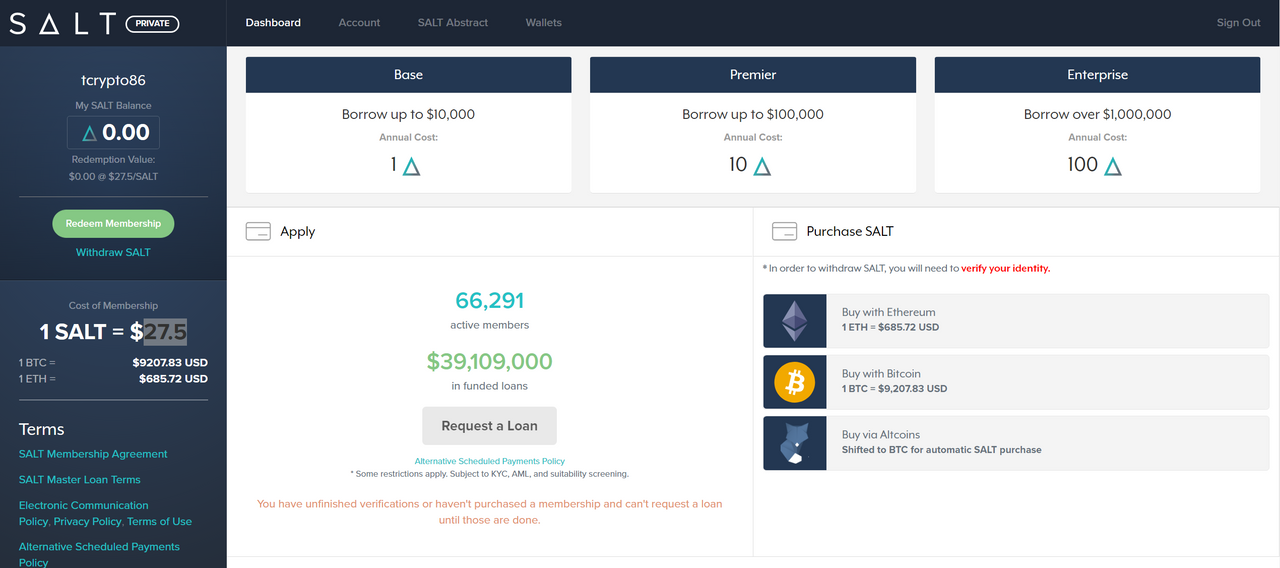Click the Base plan header

[x=408, y=75]
